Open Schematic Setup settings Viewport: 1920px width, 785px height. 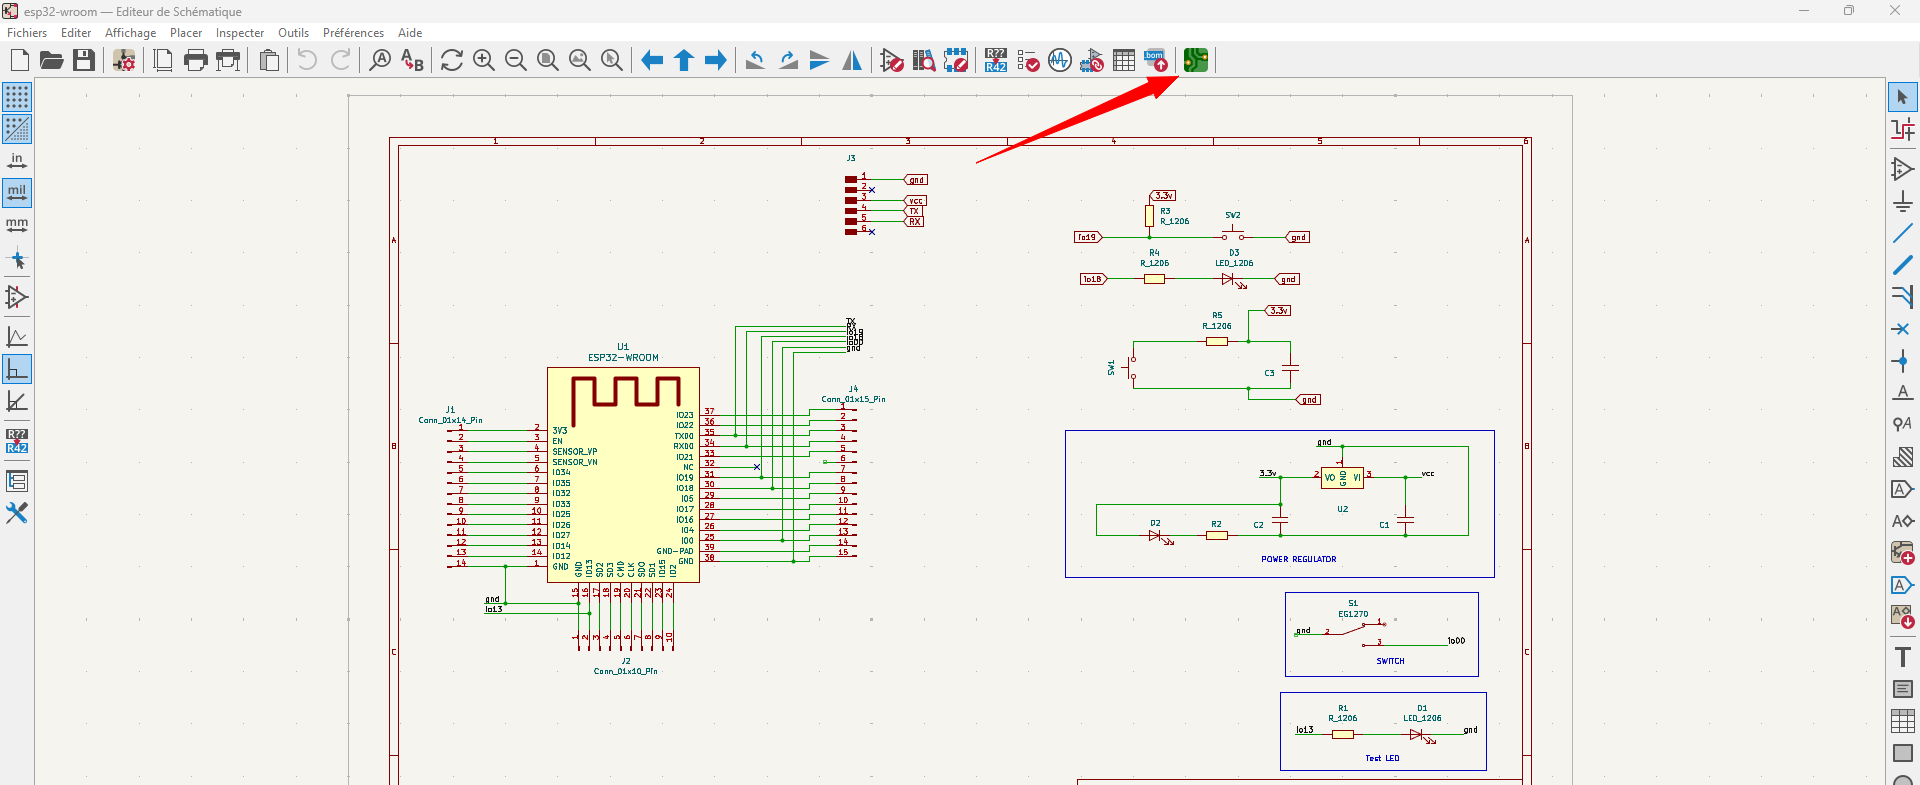tap(124, 61)
